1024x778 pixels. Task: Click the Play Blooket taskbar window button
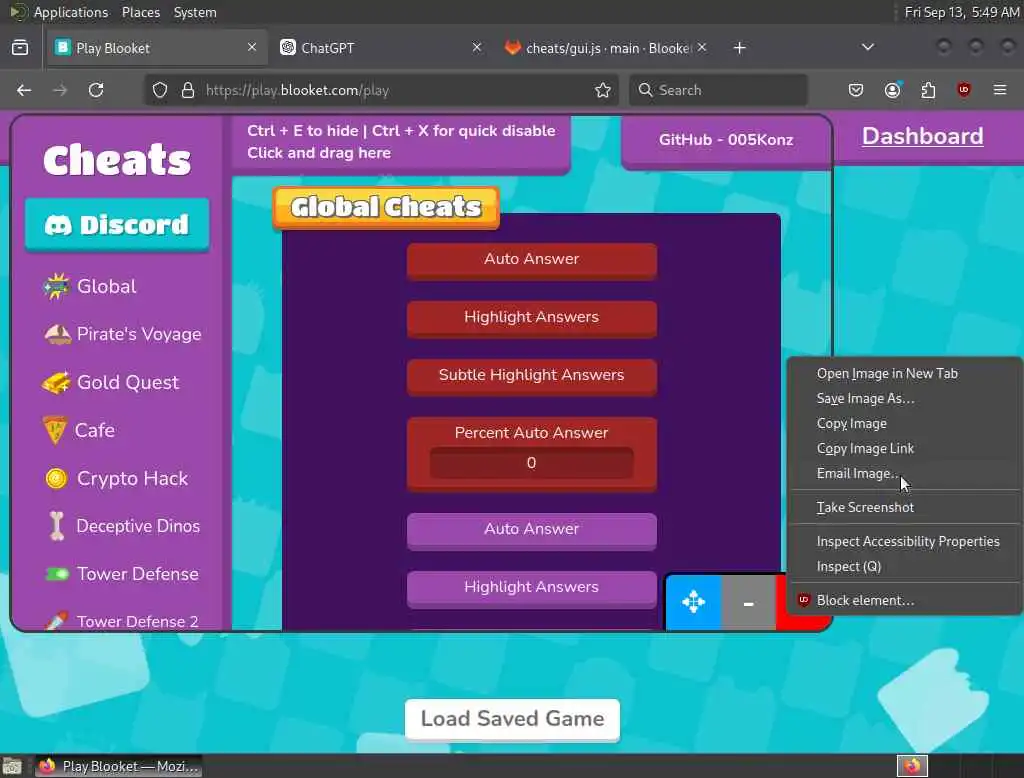118,766
